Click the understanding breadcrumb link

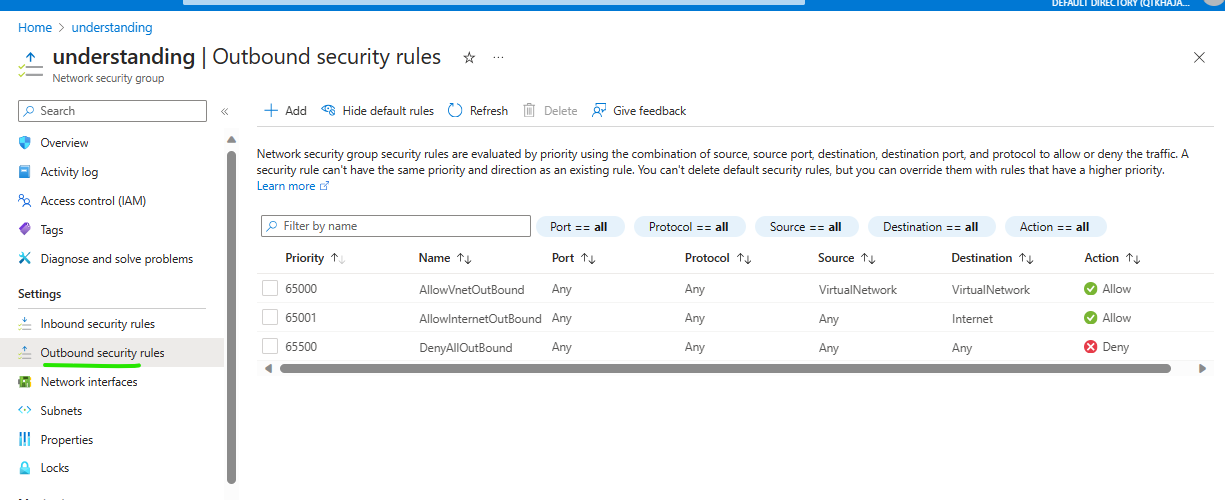pos(111,28)
